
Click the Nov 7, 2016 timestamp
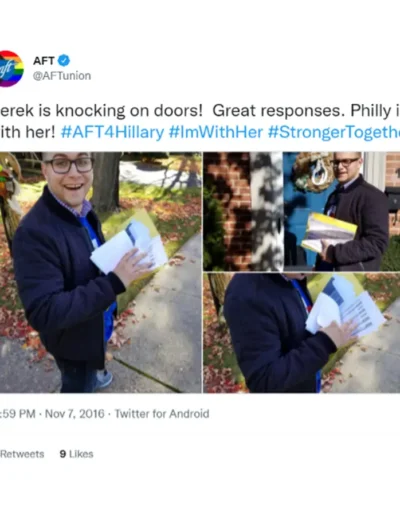(75, 414)
